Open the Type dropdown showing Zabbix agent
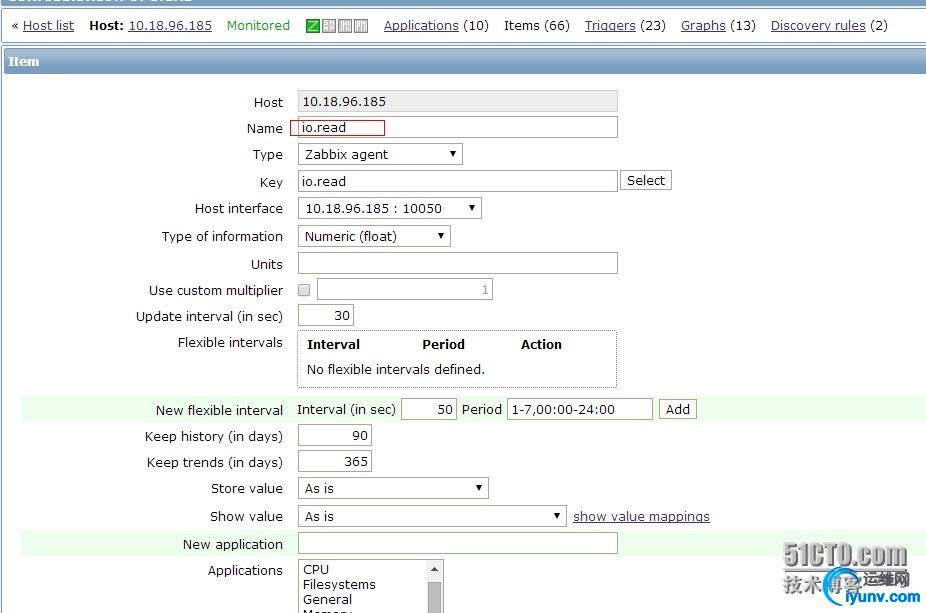This screenshot has width=926, height=613. 380,154
